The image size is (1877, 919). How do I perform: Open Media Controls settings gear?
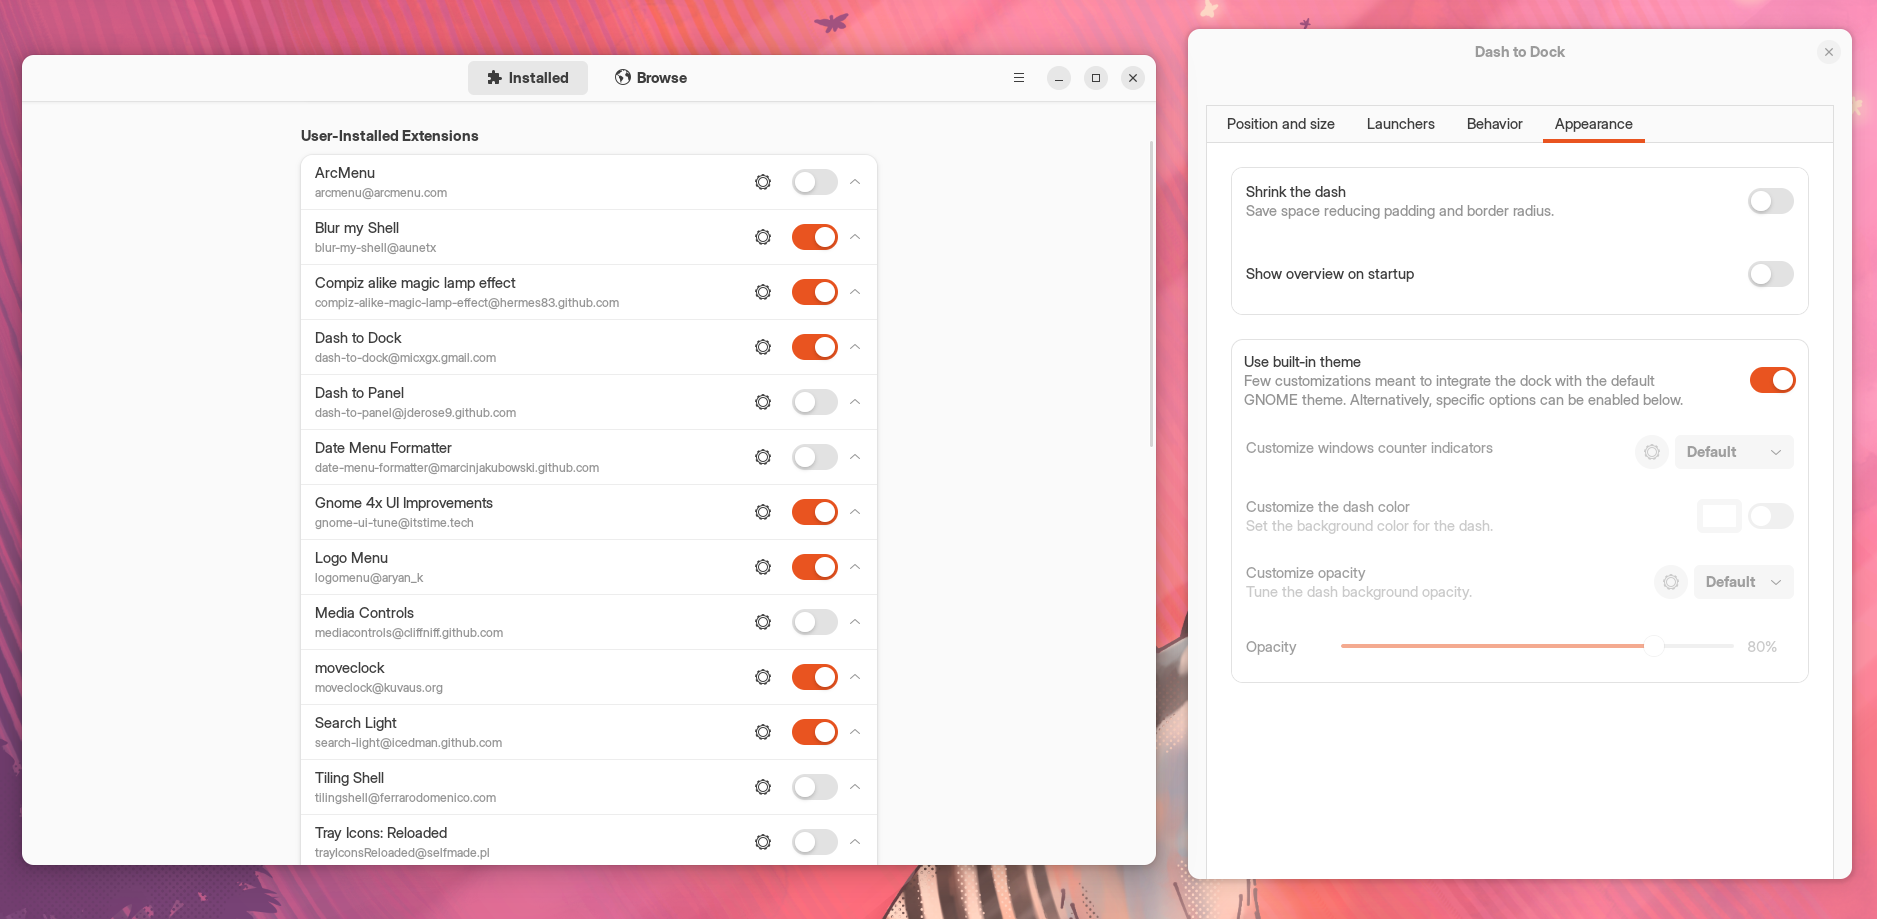click(x=763, y=622)
